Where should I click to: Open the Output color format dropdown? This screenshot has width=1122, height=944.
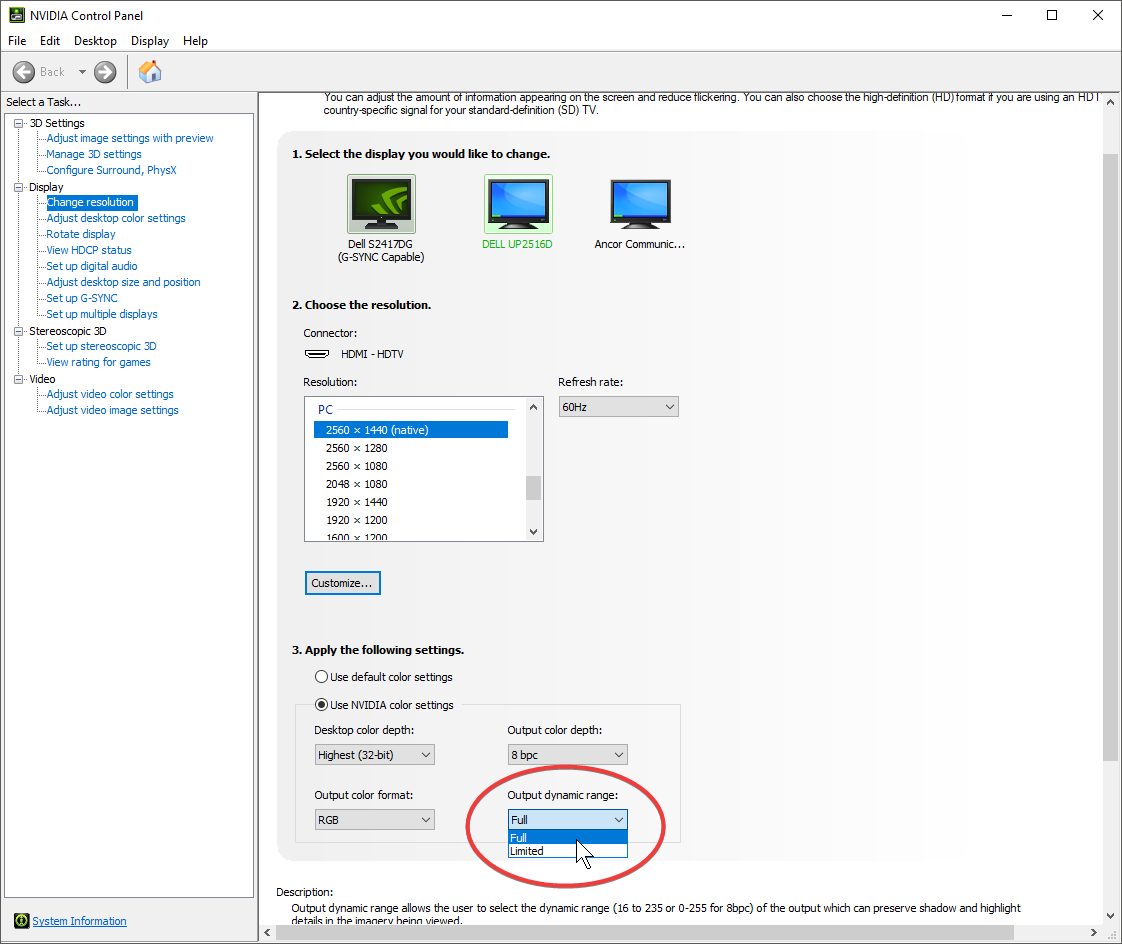tap(375, 820)
